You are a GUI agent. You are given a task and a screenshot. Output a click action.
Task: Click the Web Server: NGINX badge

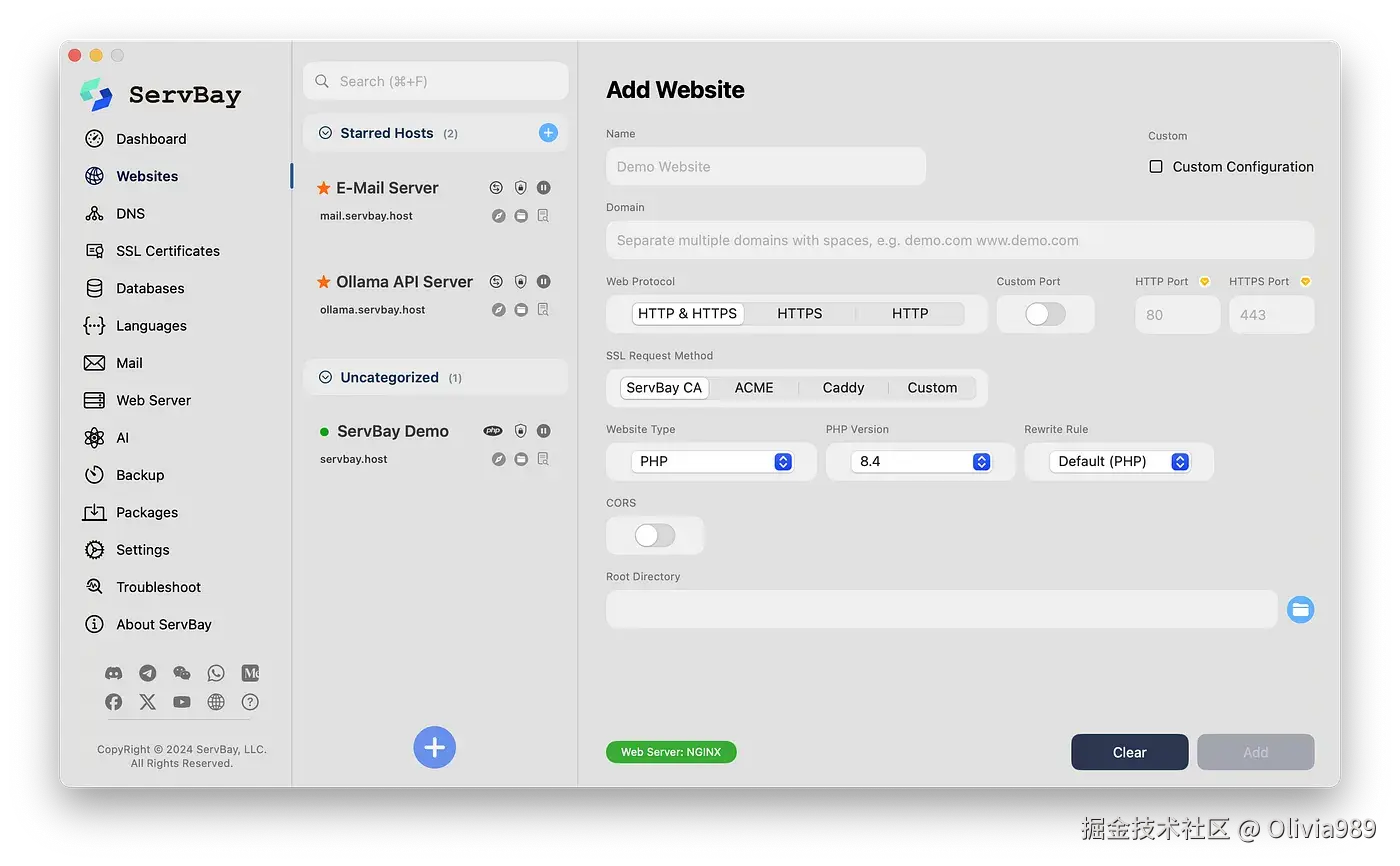671,752
